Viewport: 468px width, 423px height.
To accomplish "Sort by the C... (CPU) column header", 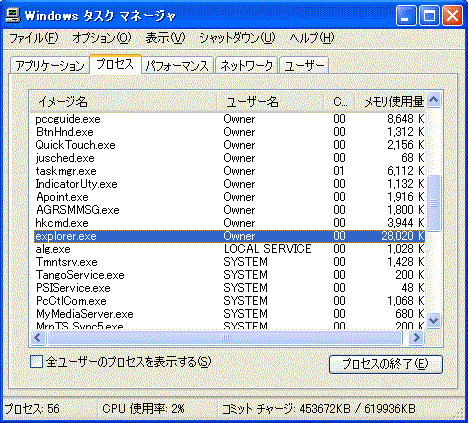I will tap(339, 101).
